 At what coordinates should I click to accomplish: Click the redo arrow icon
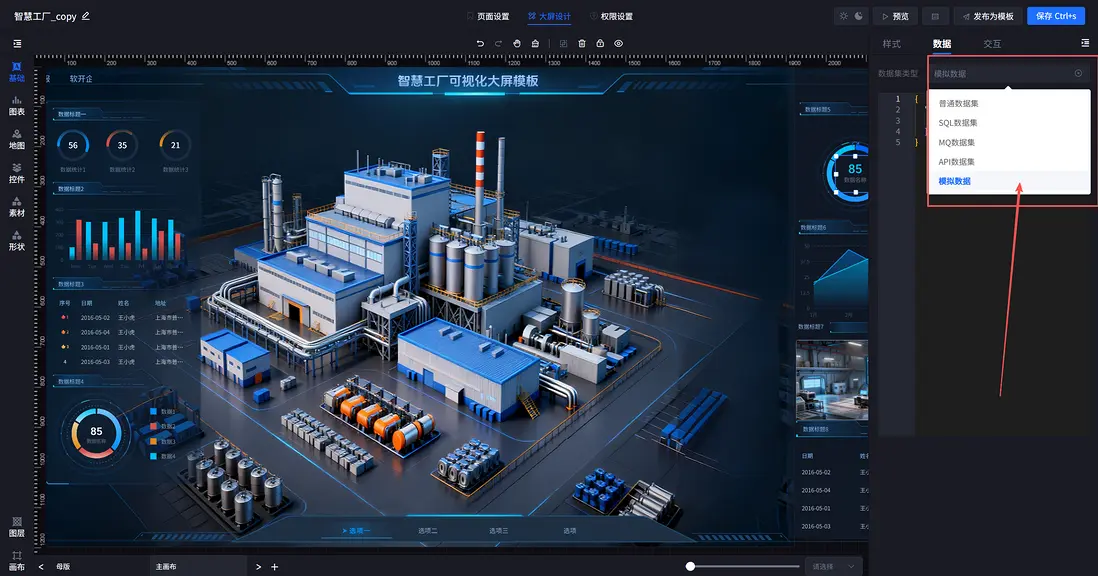tap(498, 43)
